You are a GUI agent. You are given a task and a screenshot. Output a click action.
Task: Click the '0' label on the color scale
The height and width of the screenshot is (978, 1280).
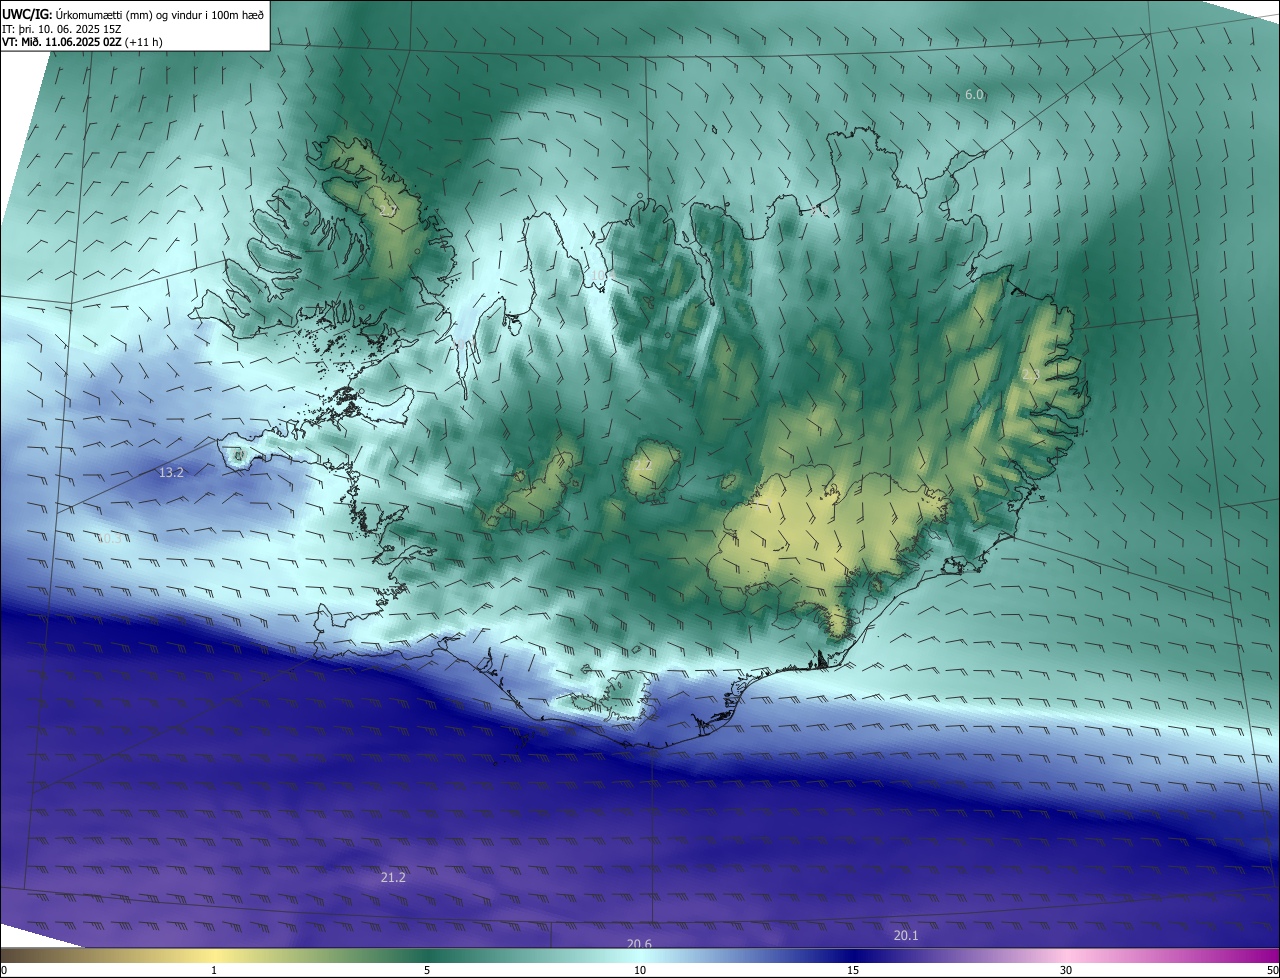(4, 970)
